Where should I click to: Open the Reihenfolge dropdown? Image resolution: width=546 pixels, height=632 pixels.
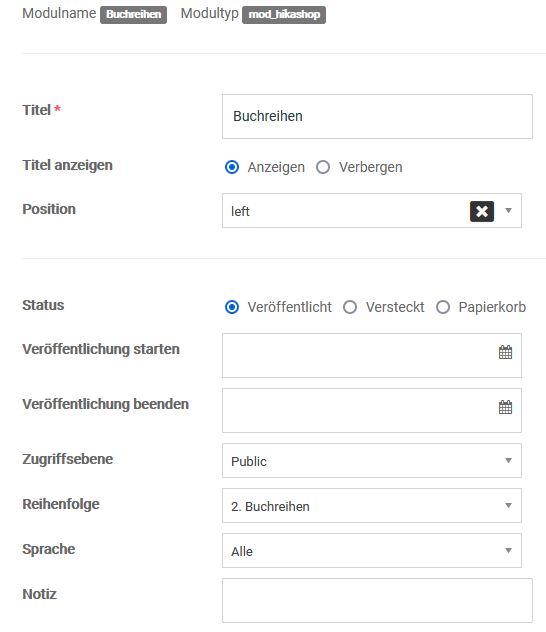coord(372,506)
